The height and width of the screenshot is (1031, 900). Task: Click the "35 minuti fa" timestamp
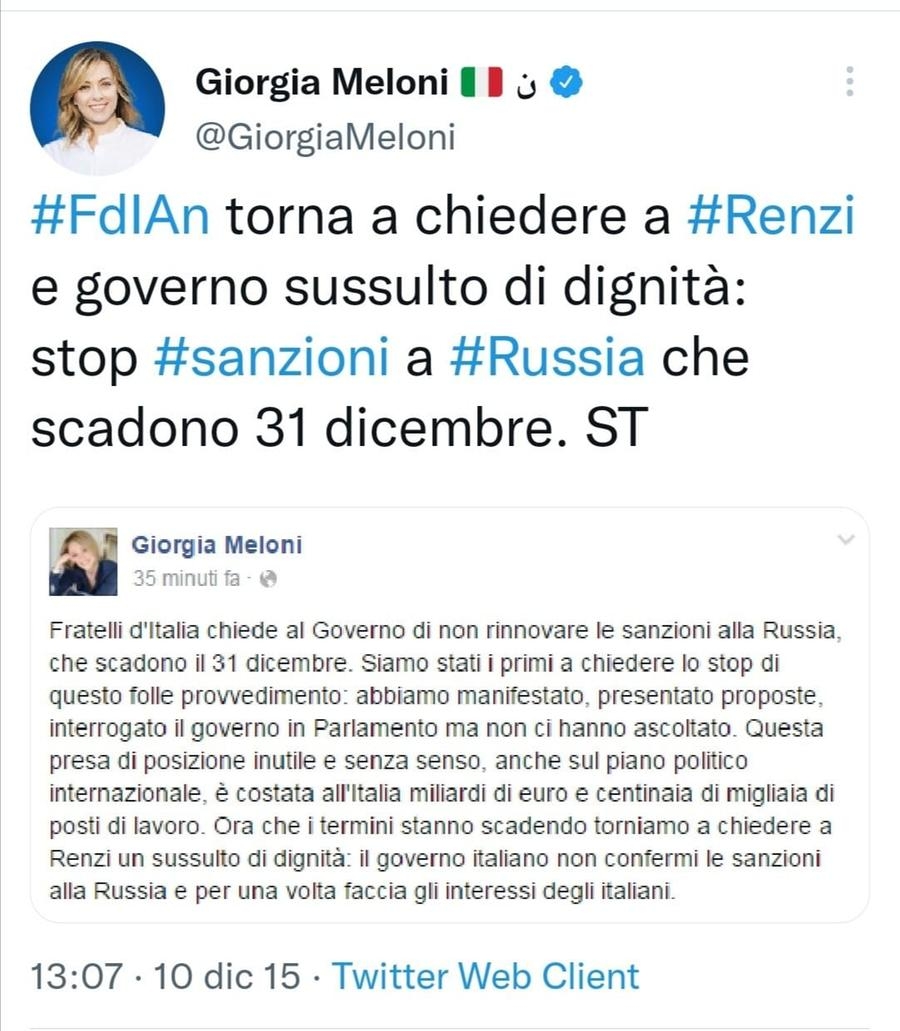coord(187,579)
